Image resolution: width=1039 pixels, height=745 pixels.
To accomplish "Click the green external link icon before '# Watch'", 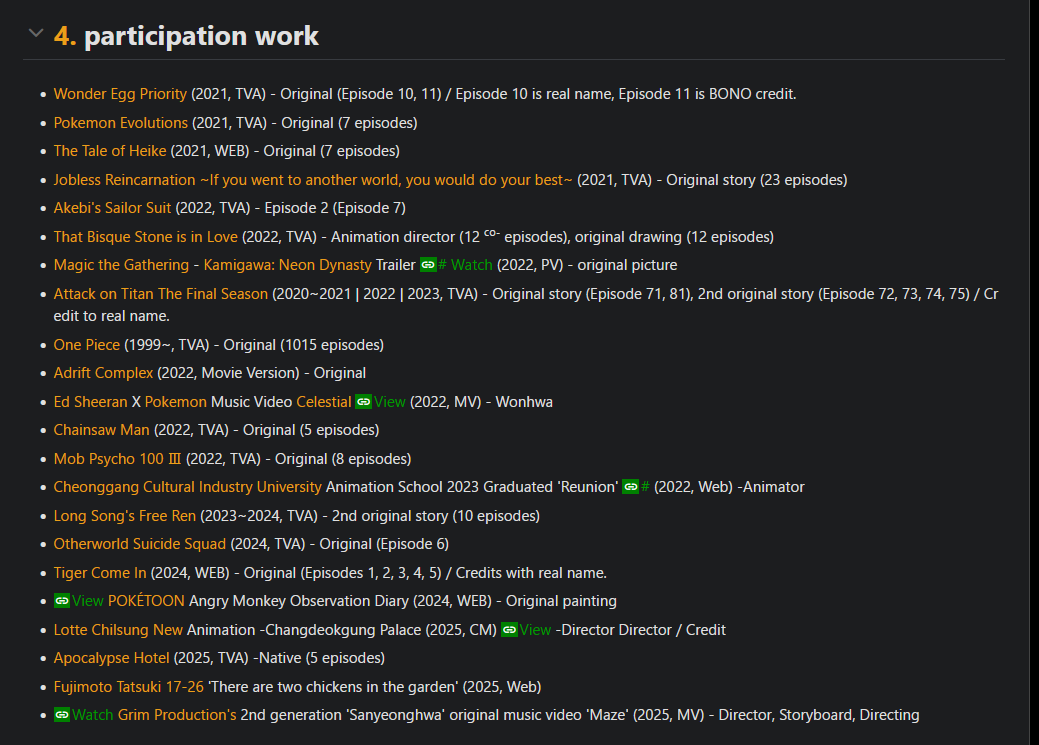I will tap(428, 265).
